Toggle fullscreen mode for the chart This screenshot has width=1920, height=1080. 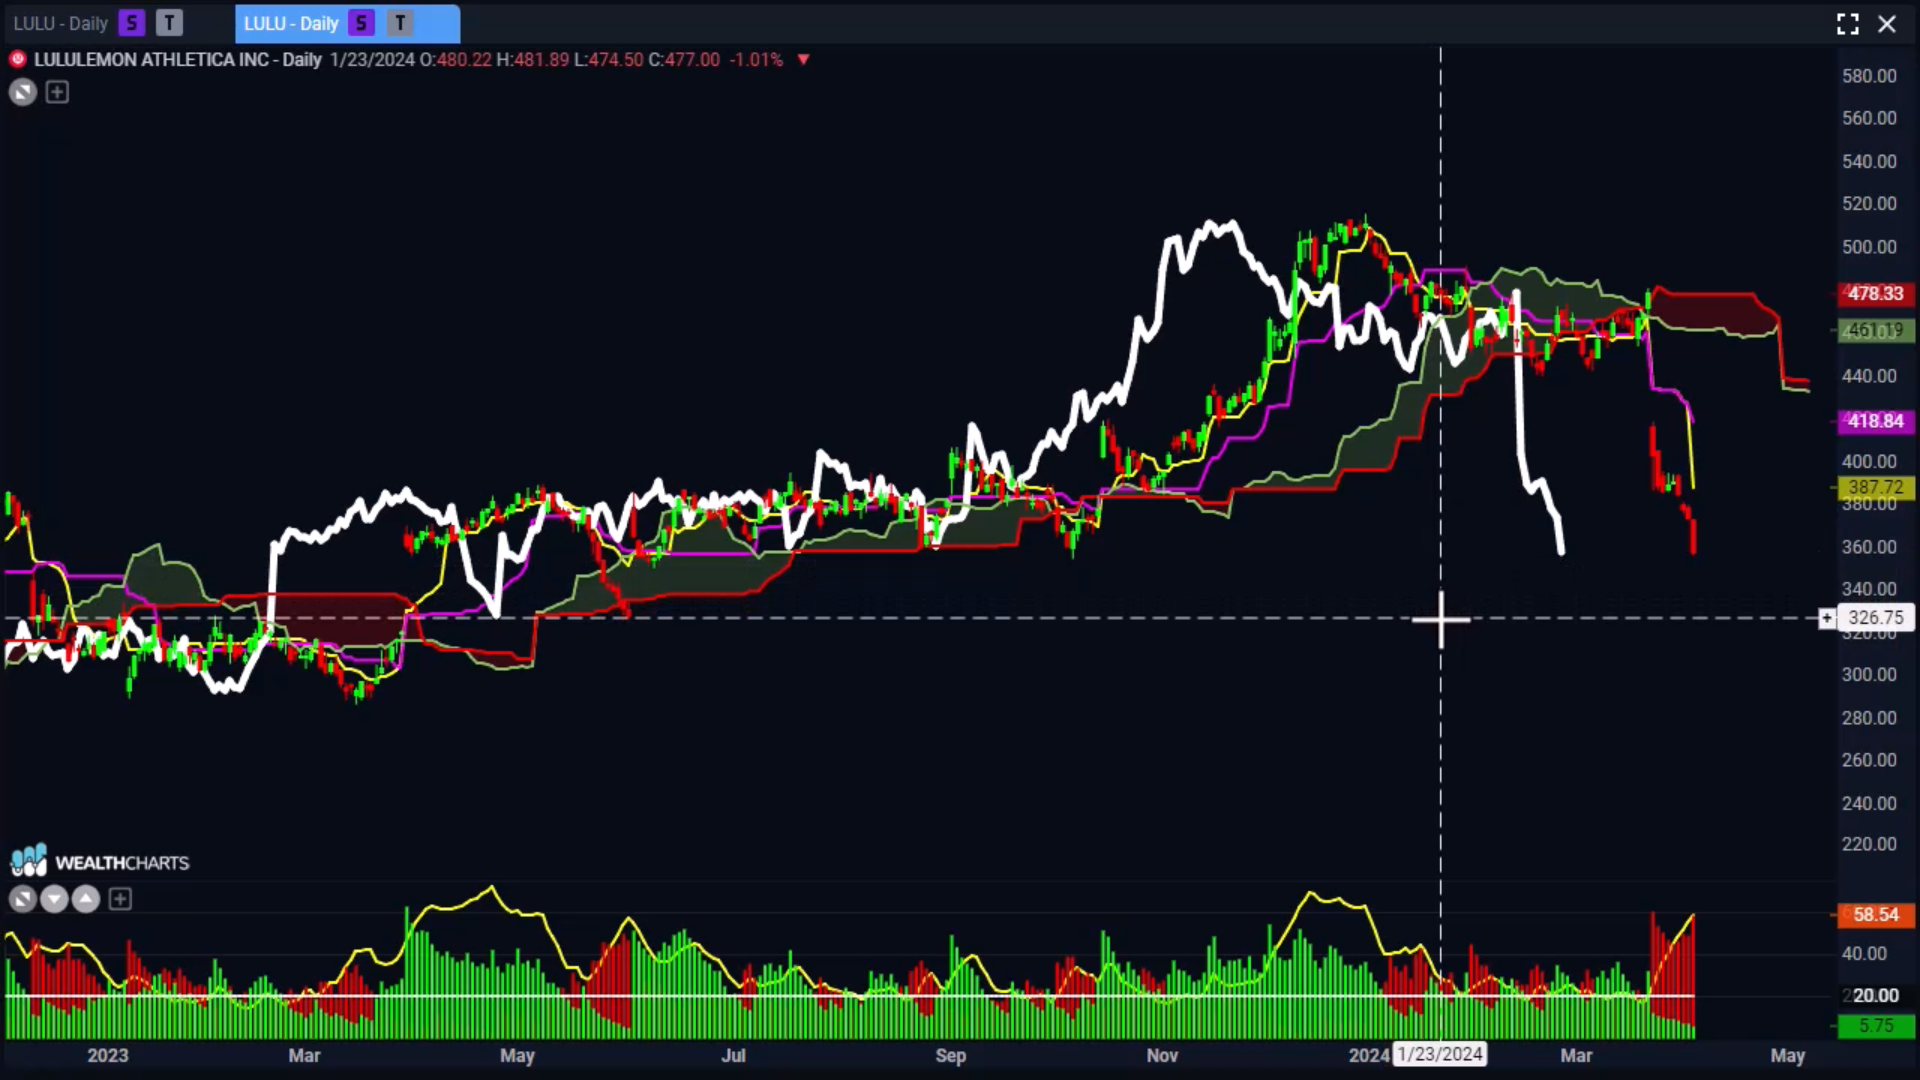1848,24
